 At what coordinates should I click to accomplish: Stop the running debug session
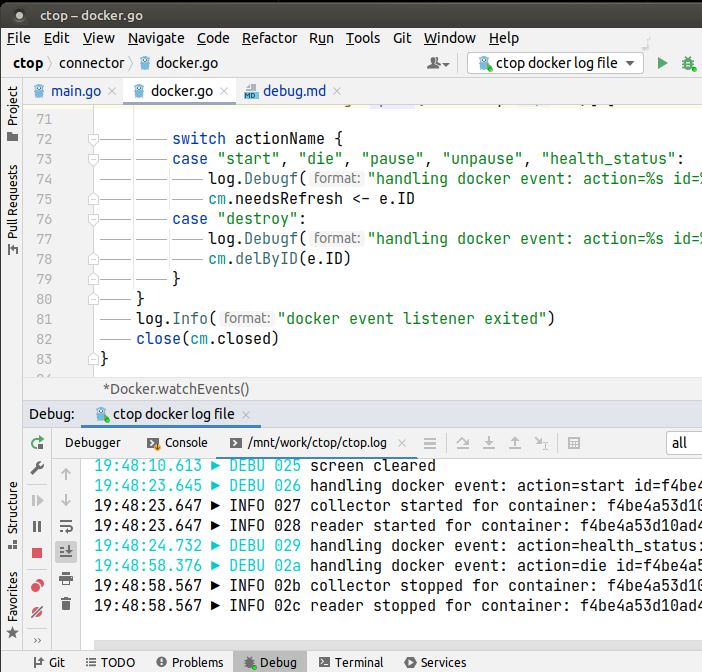point(37,552)
